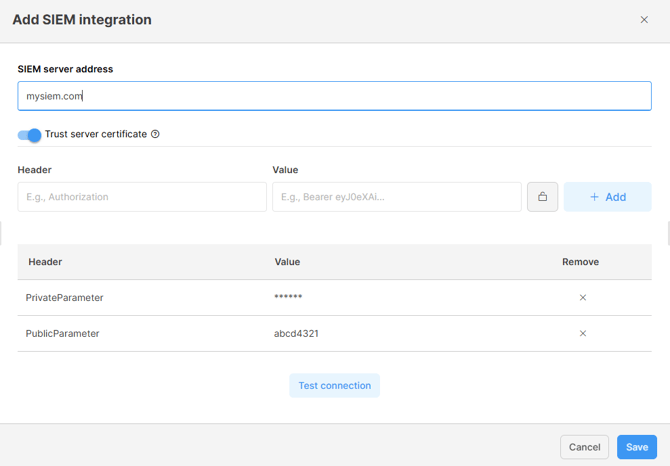Click the Header column heading in table
The height and width of the screenshot is (466, 670).
point(45,262)
